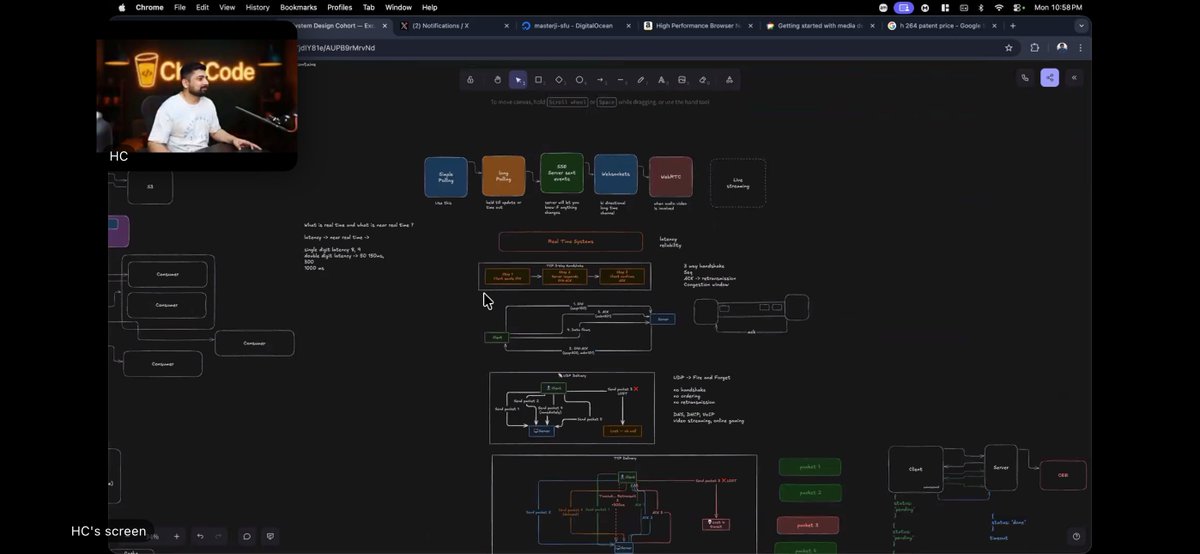Open the File menu
The height and width of the screenshot is (554, 1200).
click(180, 7)
